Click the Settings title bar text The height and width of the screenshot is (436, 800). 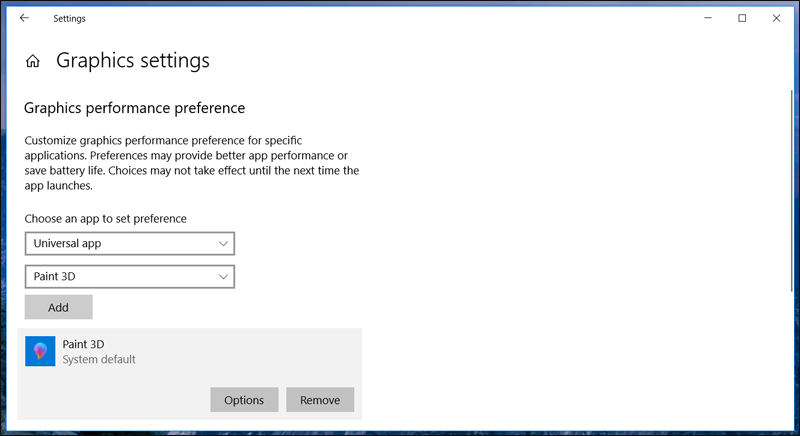[x=69, y=18]
